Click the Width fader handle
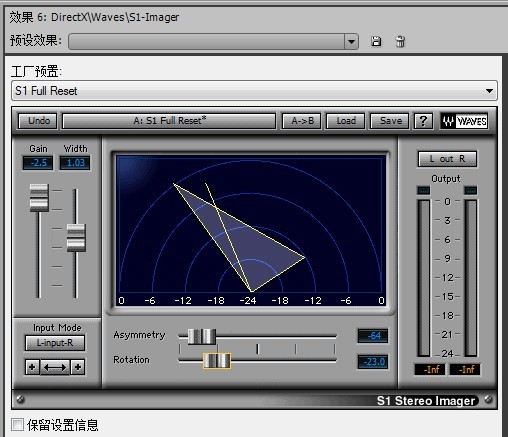 [76, 238]
